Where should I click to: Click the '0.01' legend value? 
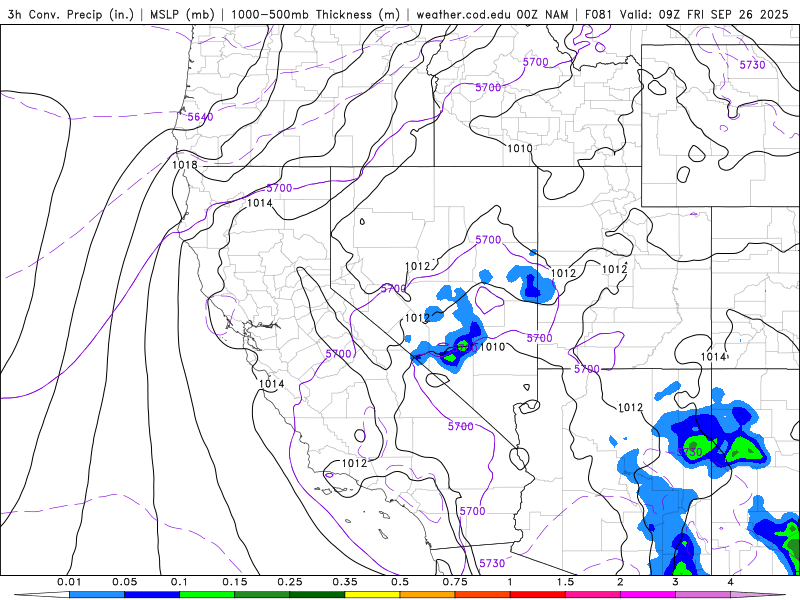pos(69,582)
